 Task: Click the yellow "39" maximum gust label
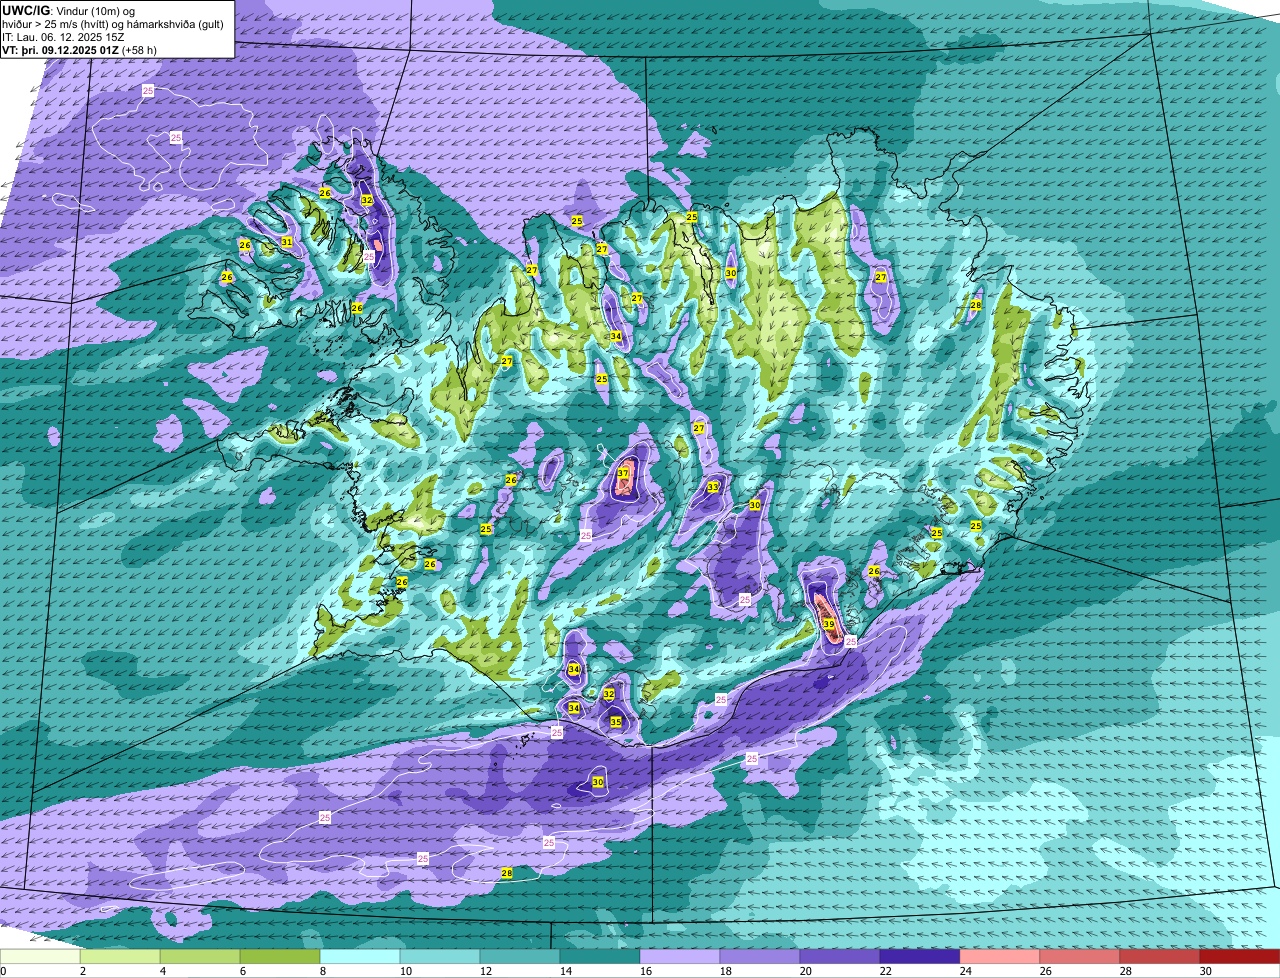pyautogui.click(x=829, y=624)
